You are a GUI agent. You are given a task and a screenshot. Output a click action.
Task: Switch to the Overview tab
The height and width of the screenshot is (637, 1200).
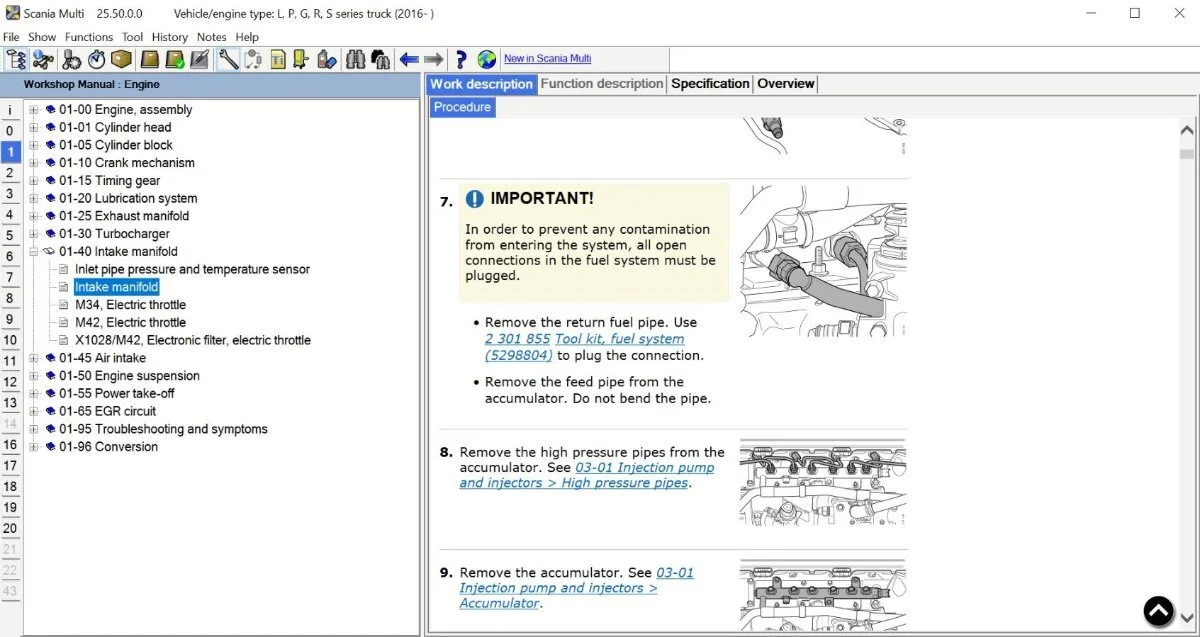pyautogui.click(x=785, y=83)
